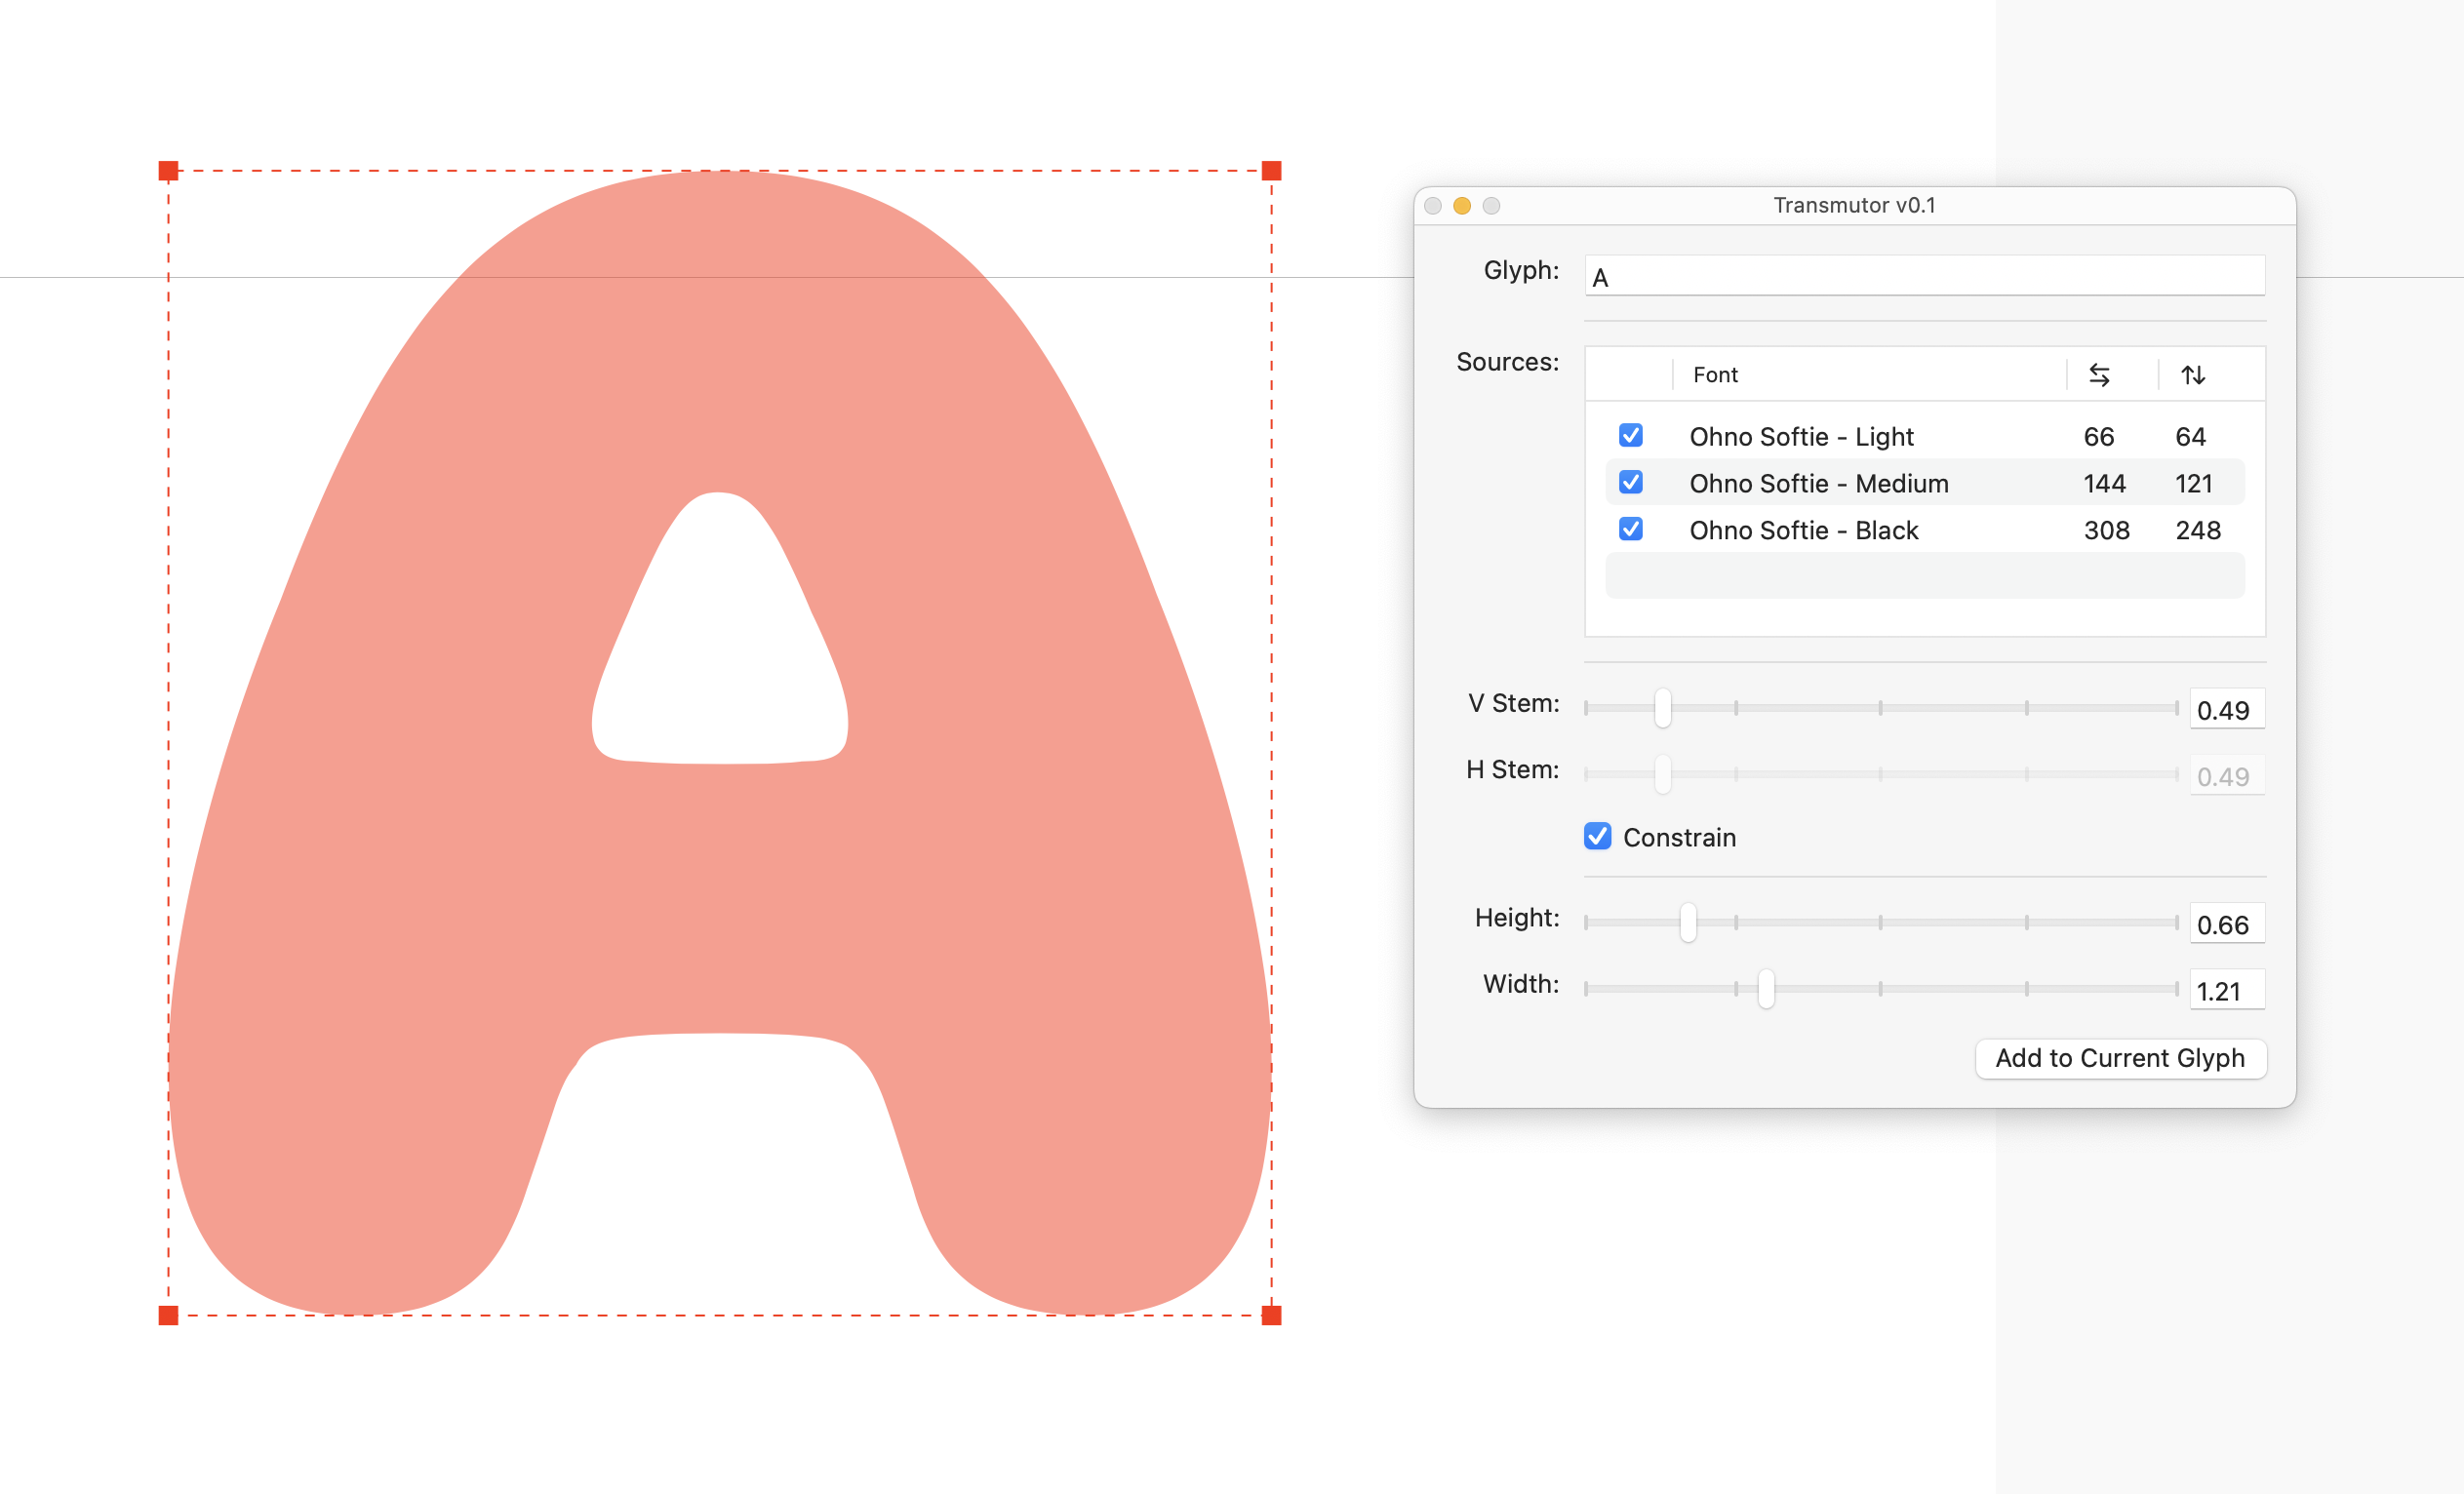This screenshot has height=1494, width=2464.
Task: Uncheck Ohno Softie - Light source
Action: [x=1630, y=435]
